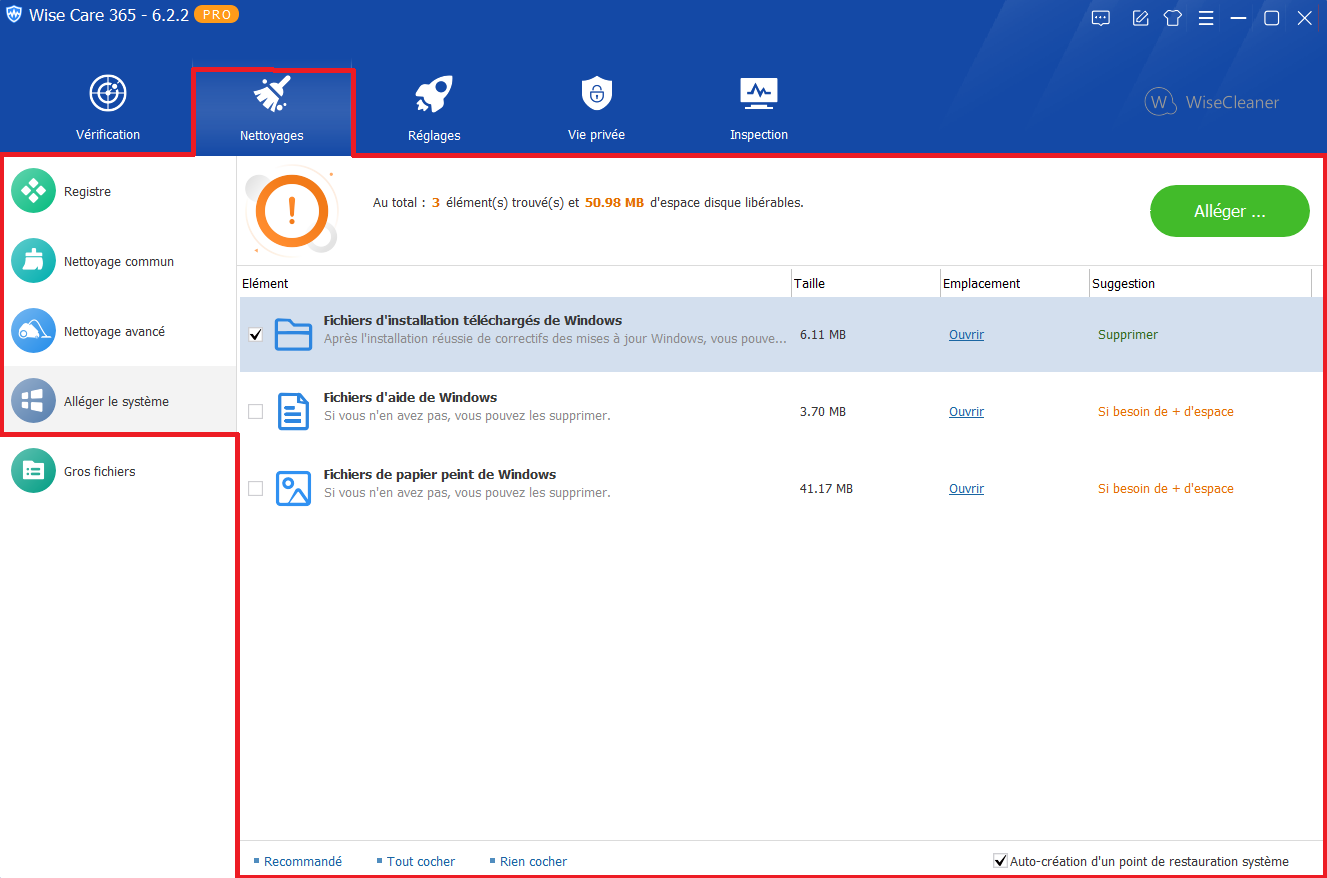Click the edit note icon in title bar

(1140, 18)
